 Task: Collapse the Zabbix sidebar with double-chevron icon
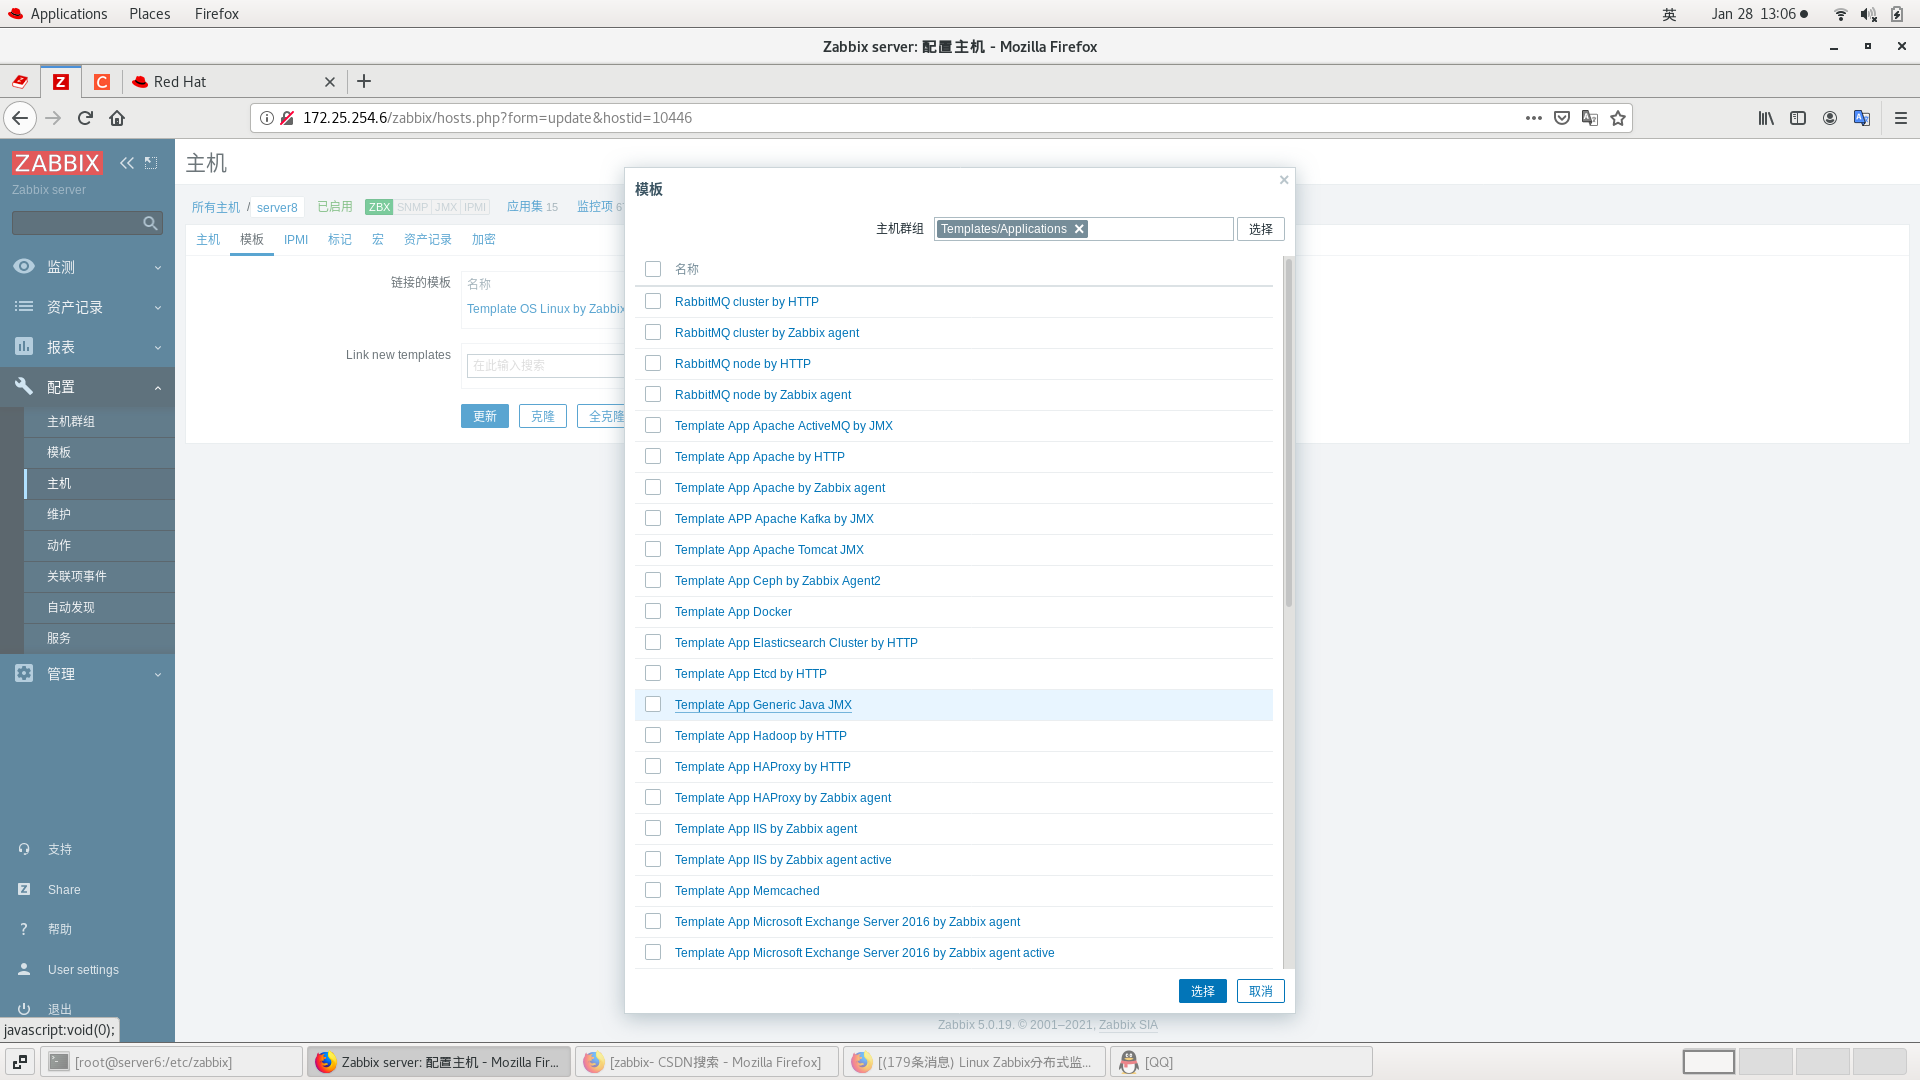pyautogui.click(x=127, y=163)
